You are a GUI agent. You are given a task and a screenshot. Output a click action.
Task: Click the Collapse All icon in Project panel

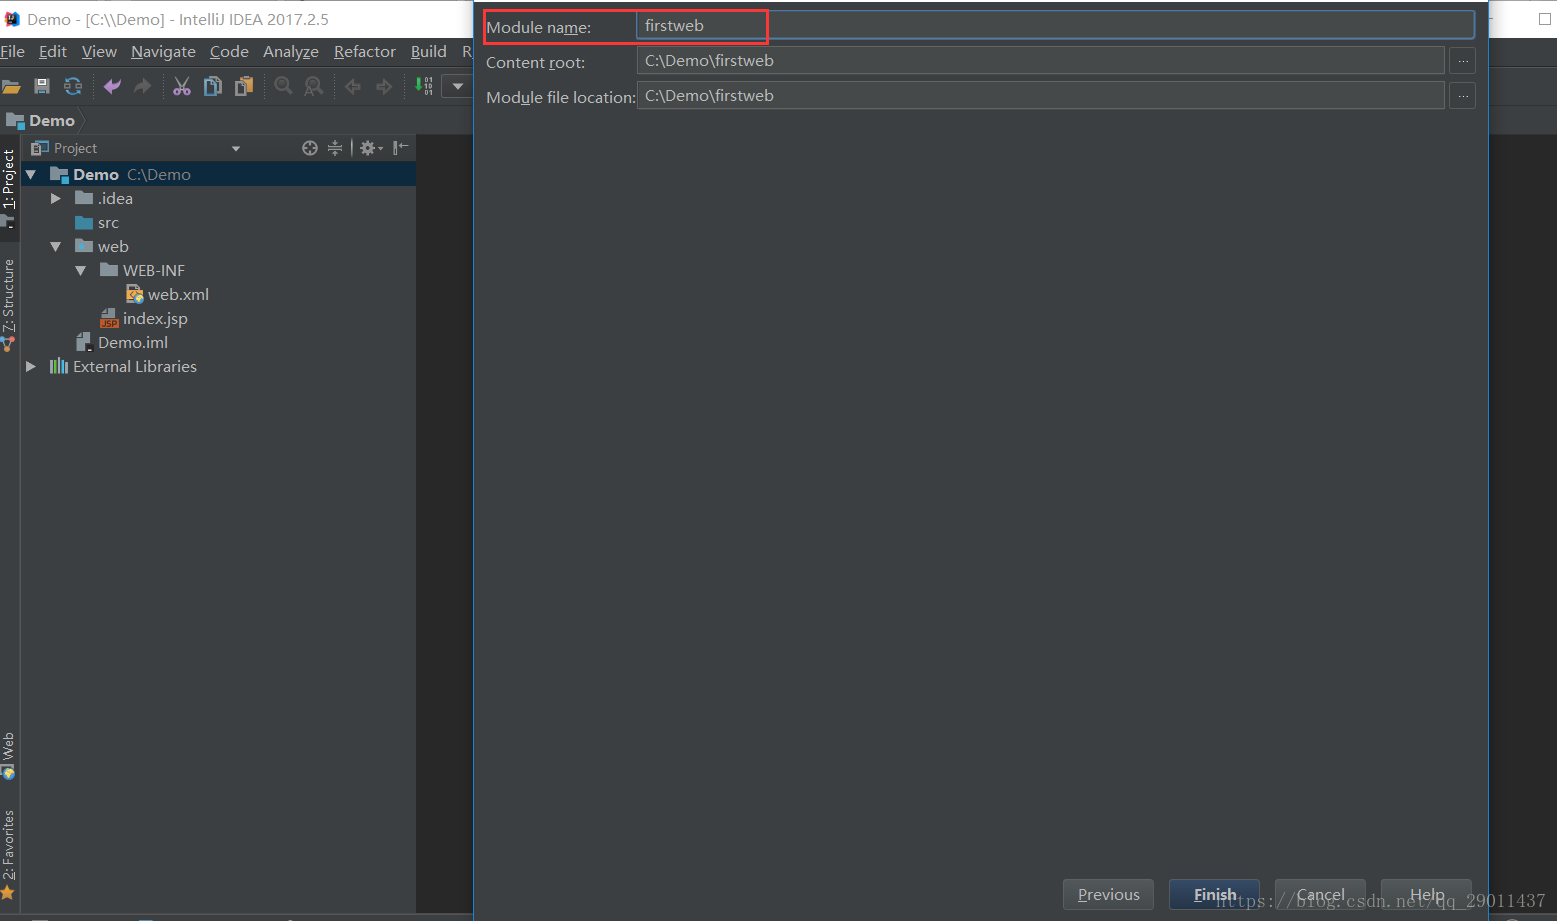coord(335,148)
